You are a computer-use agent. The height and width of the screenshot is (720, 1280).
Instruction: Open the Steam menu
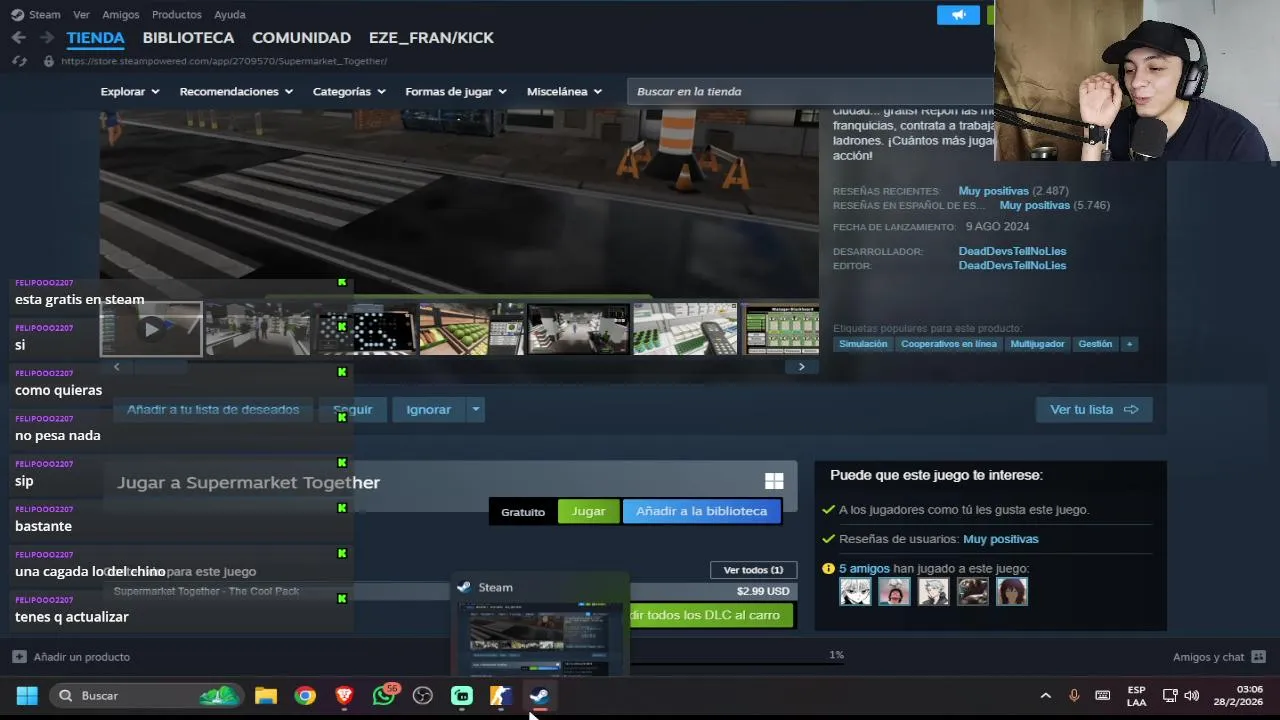point(44,15)
